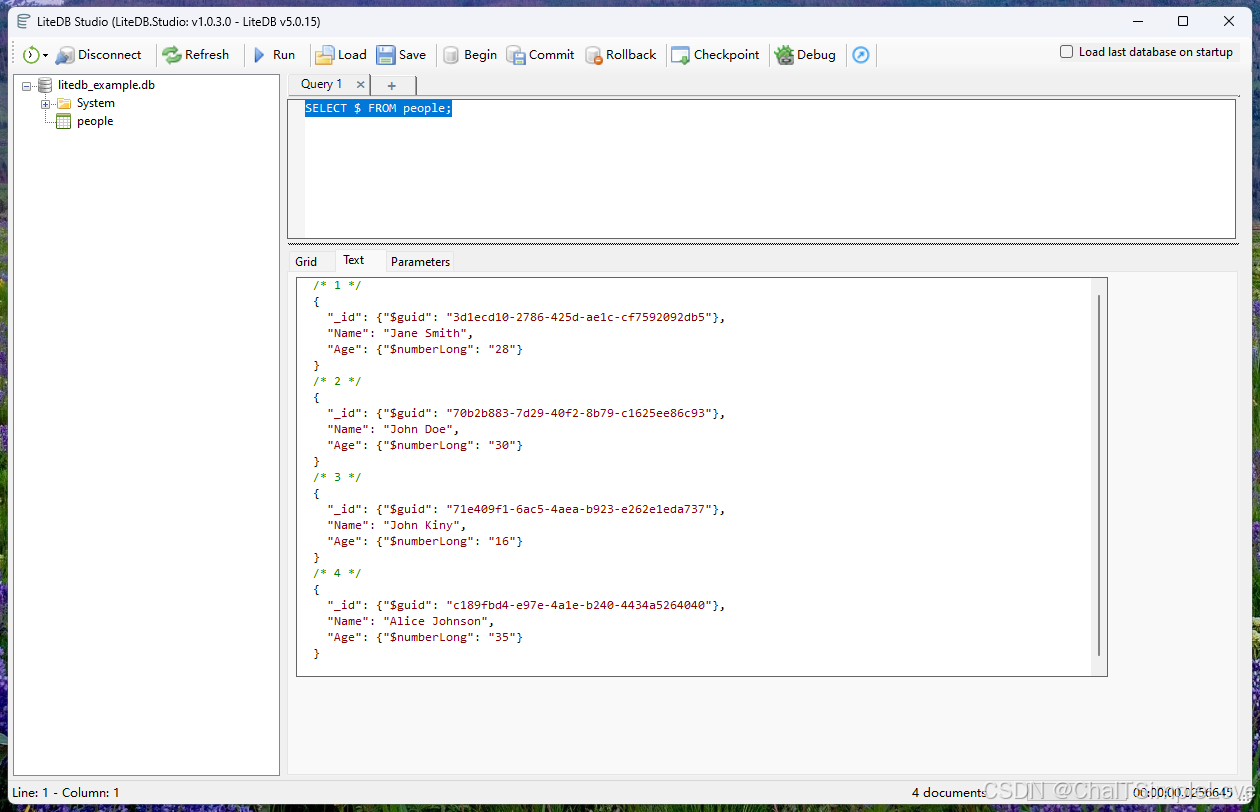Click the guid starting with 3d1ecd10
This screenshot has height=812, width=1260.
(x=581, y=317)
